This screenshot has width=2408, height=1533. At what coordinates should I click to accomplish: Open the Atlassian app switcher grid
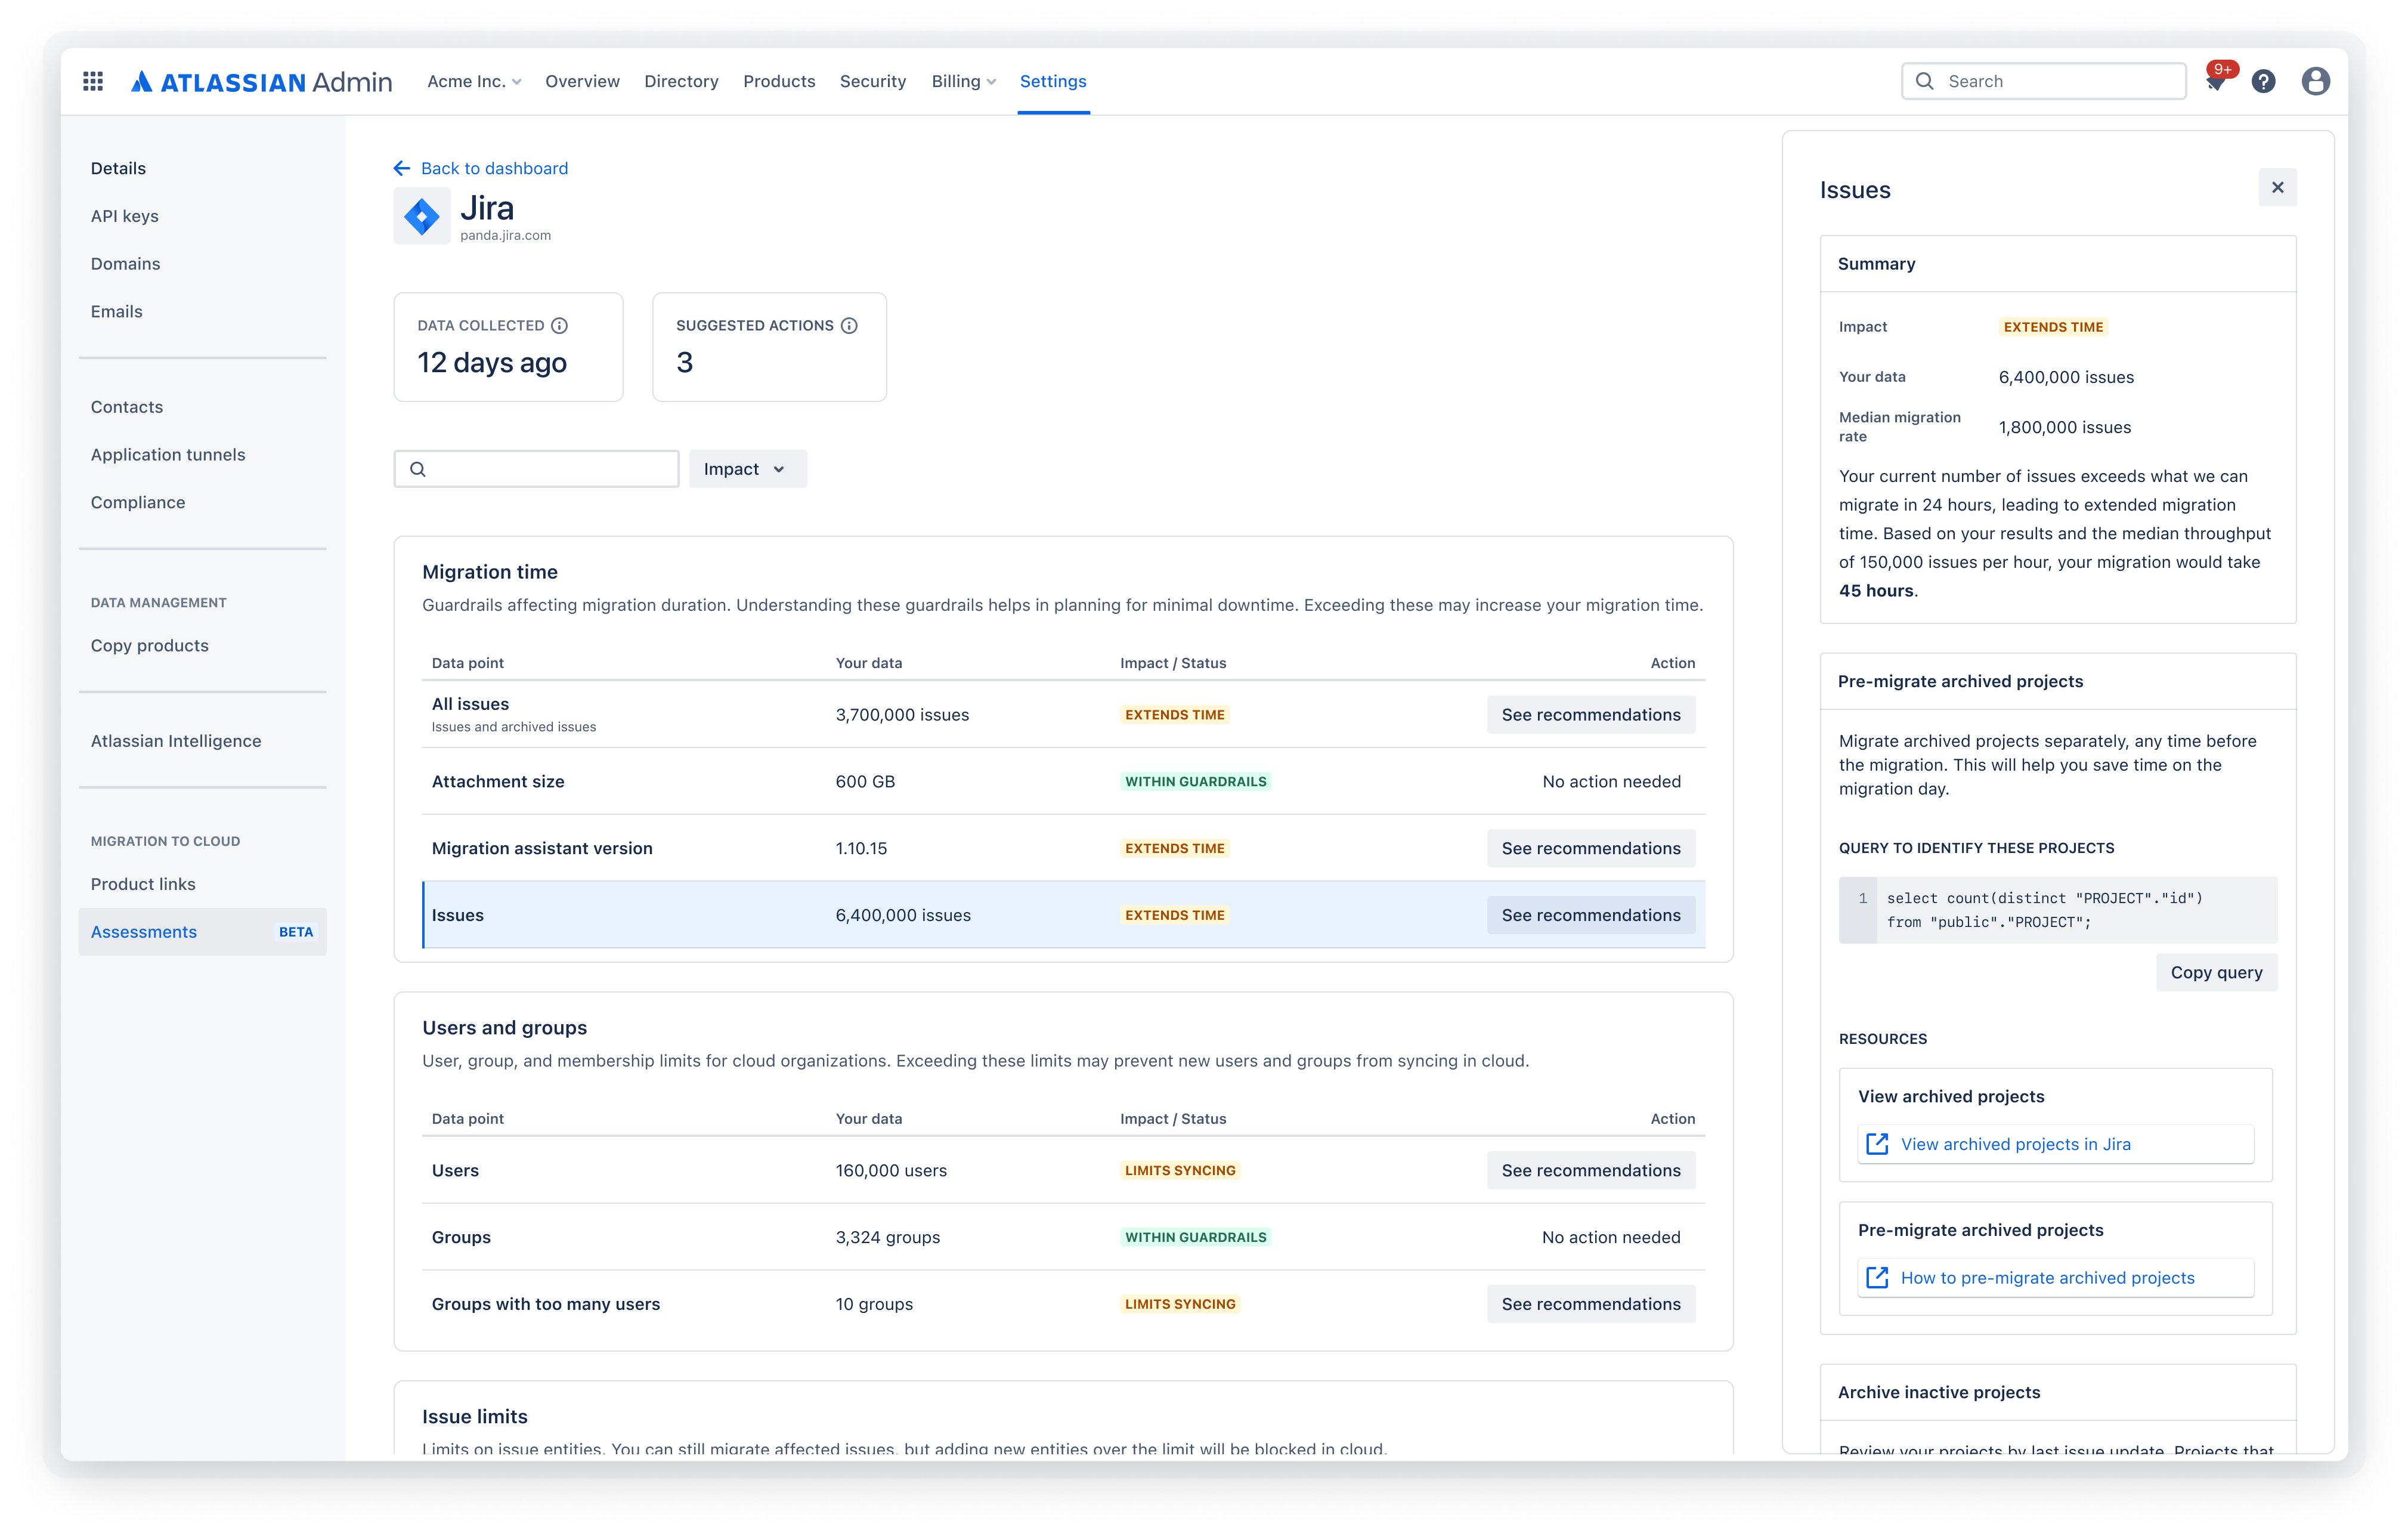pyautogui.click(x=93, y=81)
